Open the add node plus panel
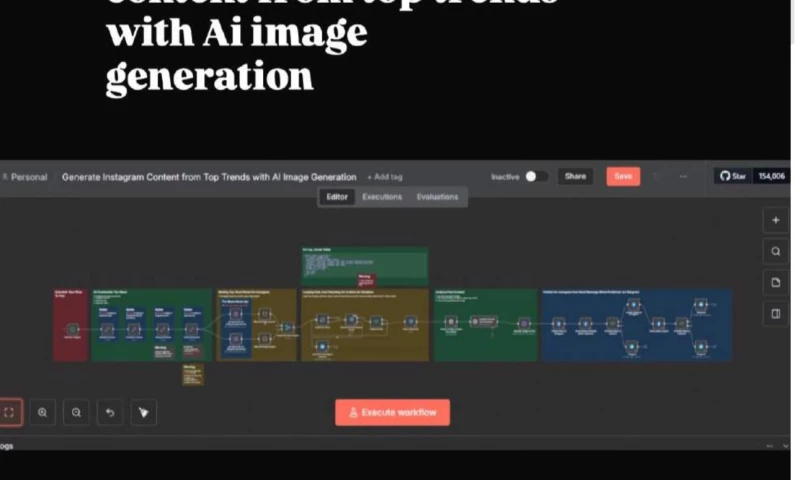The height and width of the screenshot is (480, 800). tap(776, 220)
